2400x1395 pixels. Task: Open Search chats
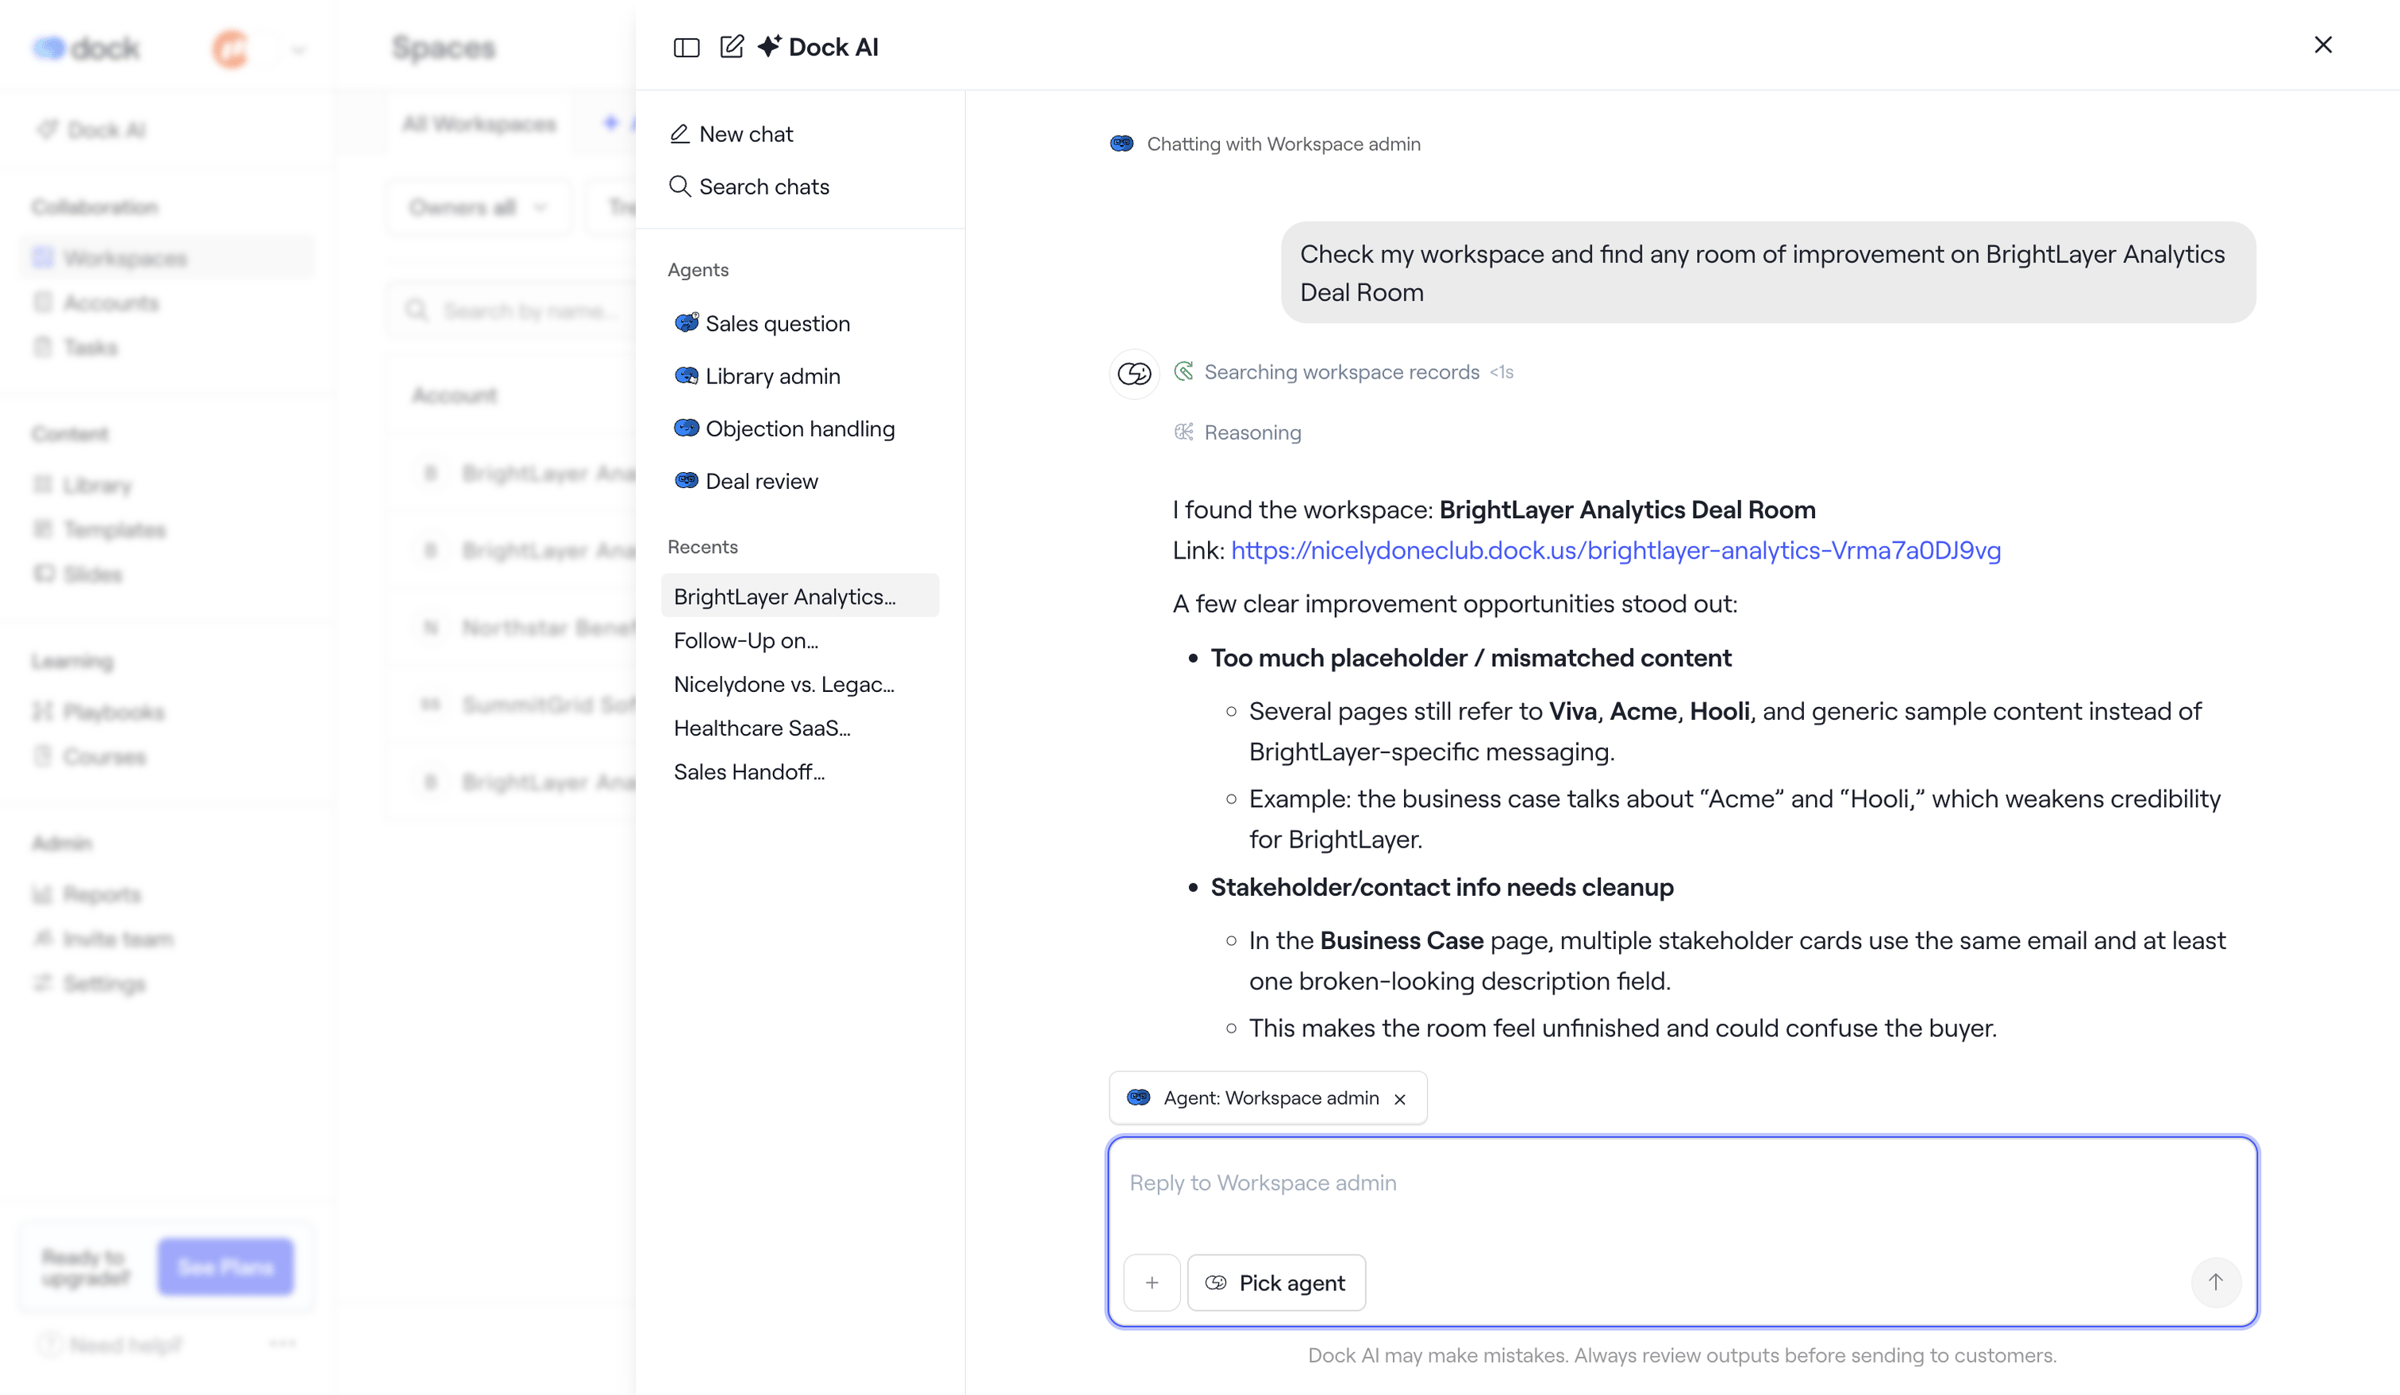(x=749, y=187)
